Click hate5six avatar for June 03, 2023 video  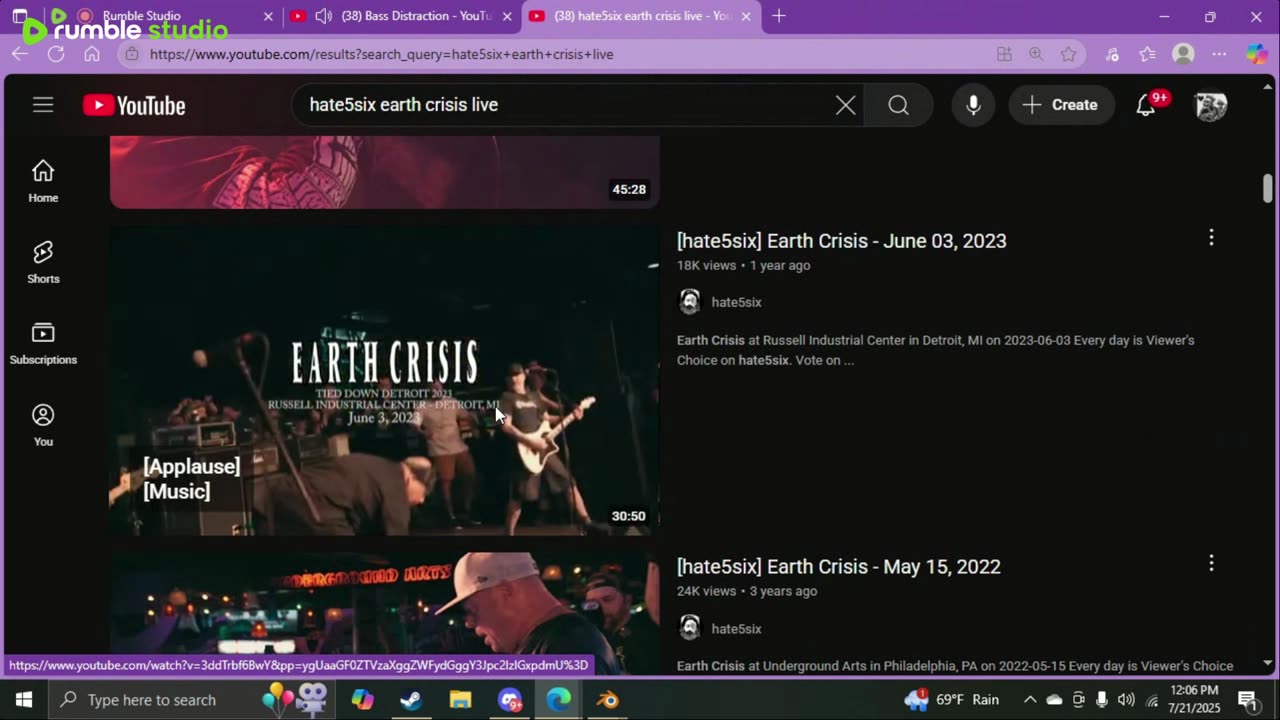(689, 302)
